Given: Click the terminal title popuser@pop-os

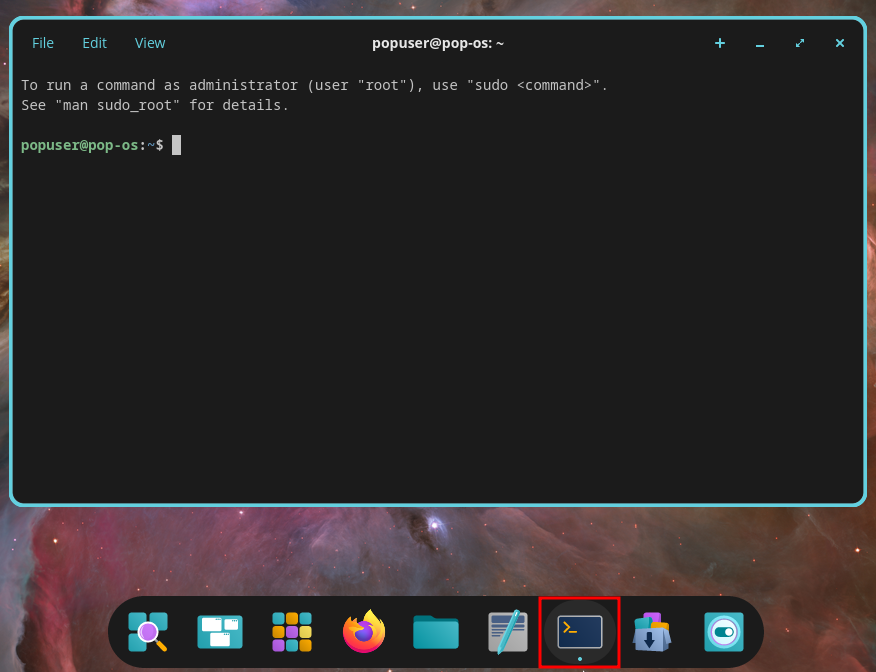Looking at the screenshot, I should [438, 43].
